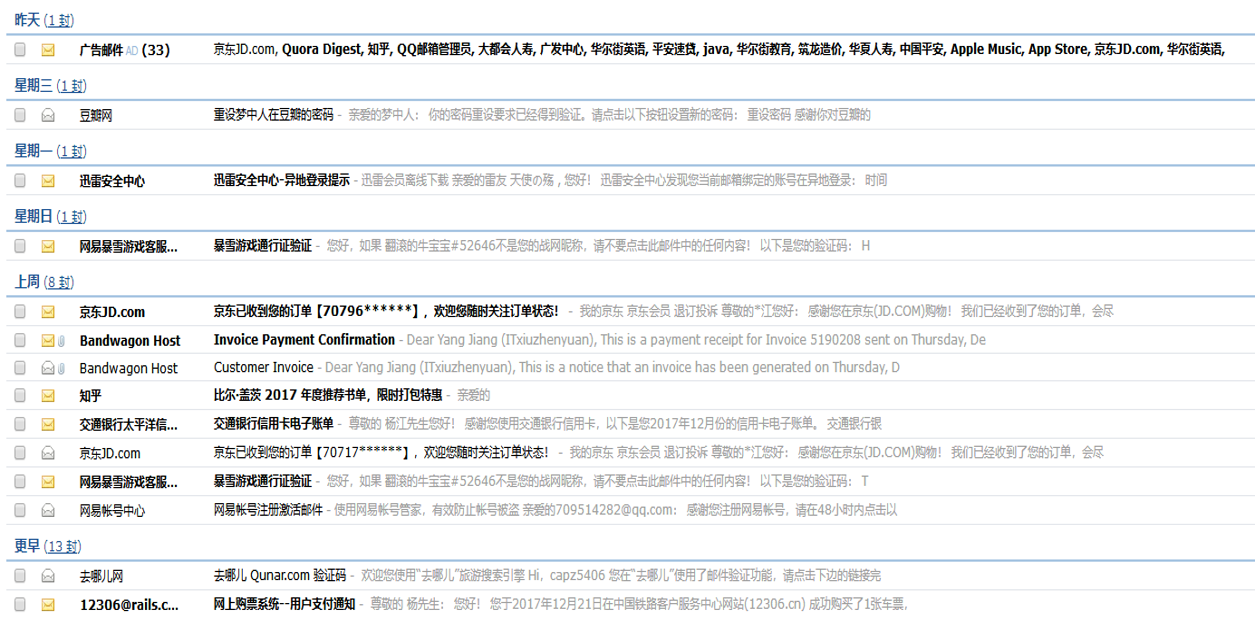This screenshot has width=1255, height=618.
Task: Click Quora Digest in the 广告邮件 sender list
Action: [x=321, y=49]
